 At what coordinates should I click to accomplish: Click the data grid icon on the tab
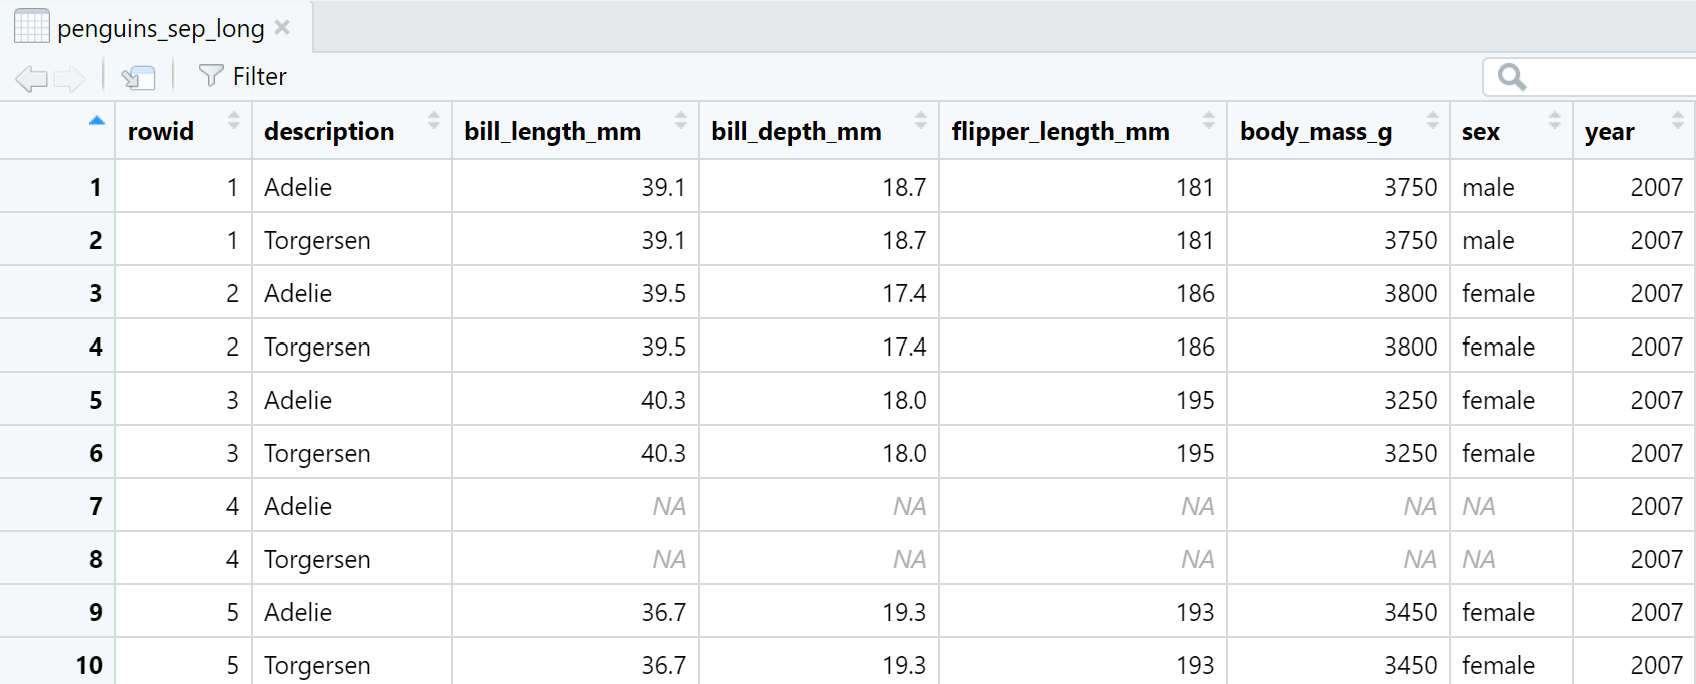point(31,27)
